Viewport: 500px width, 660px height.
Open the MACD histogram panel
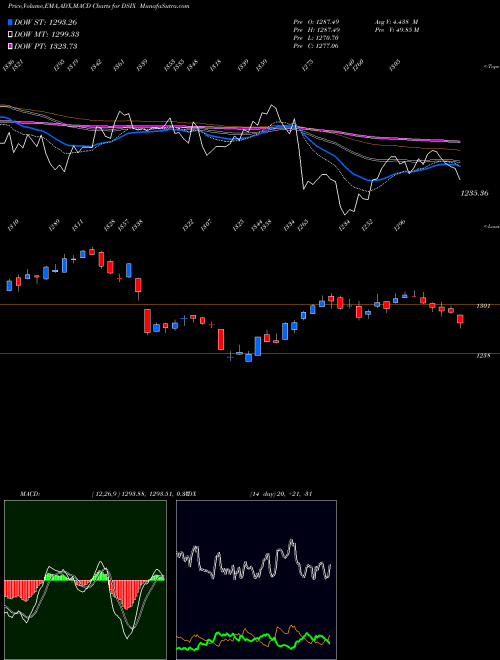(85, 580)
